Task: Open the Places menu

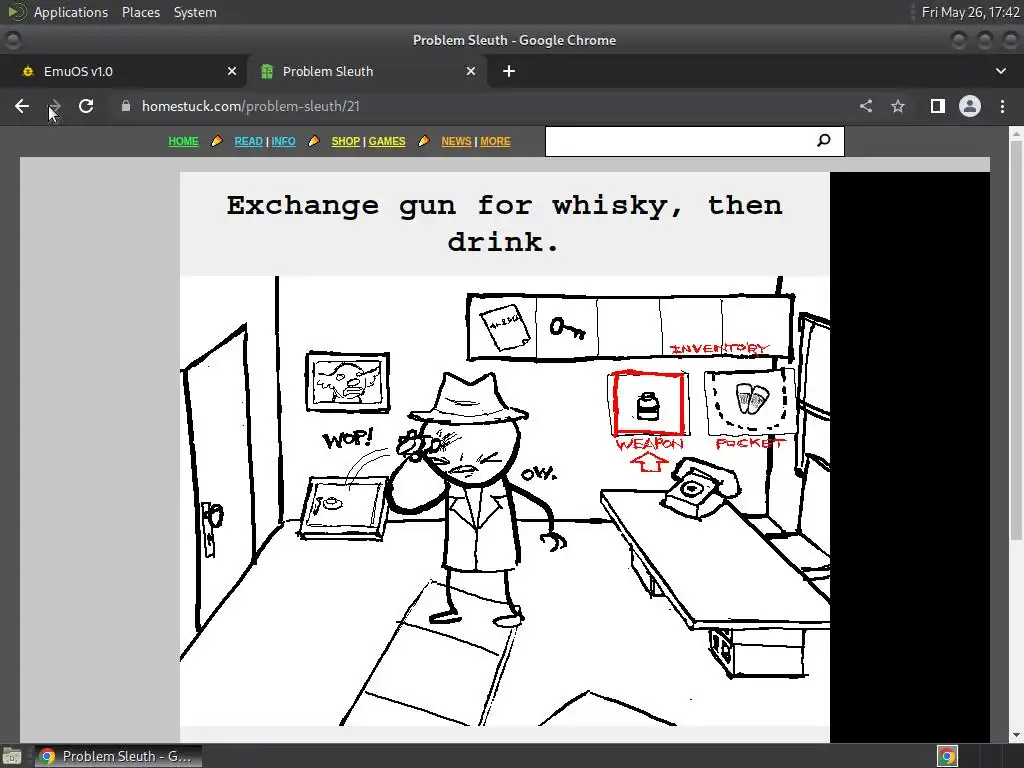Action: [140, 12]
